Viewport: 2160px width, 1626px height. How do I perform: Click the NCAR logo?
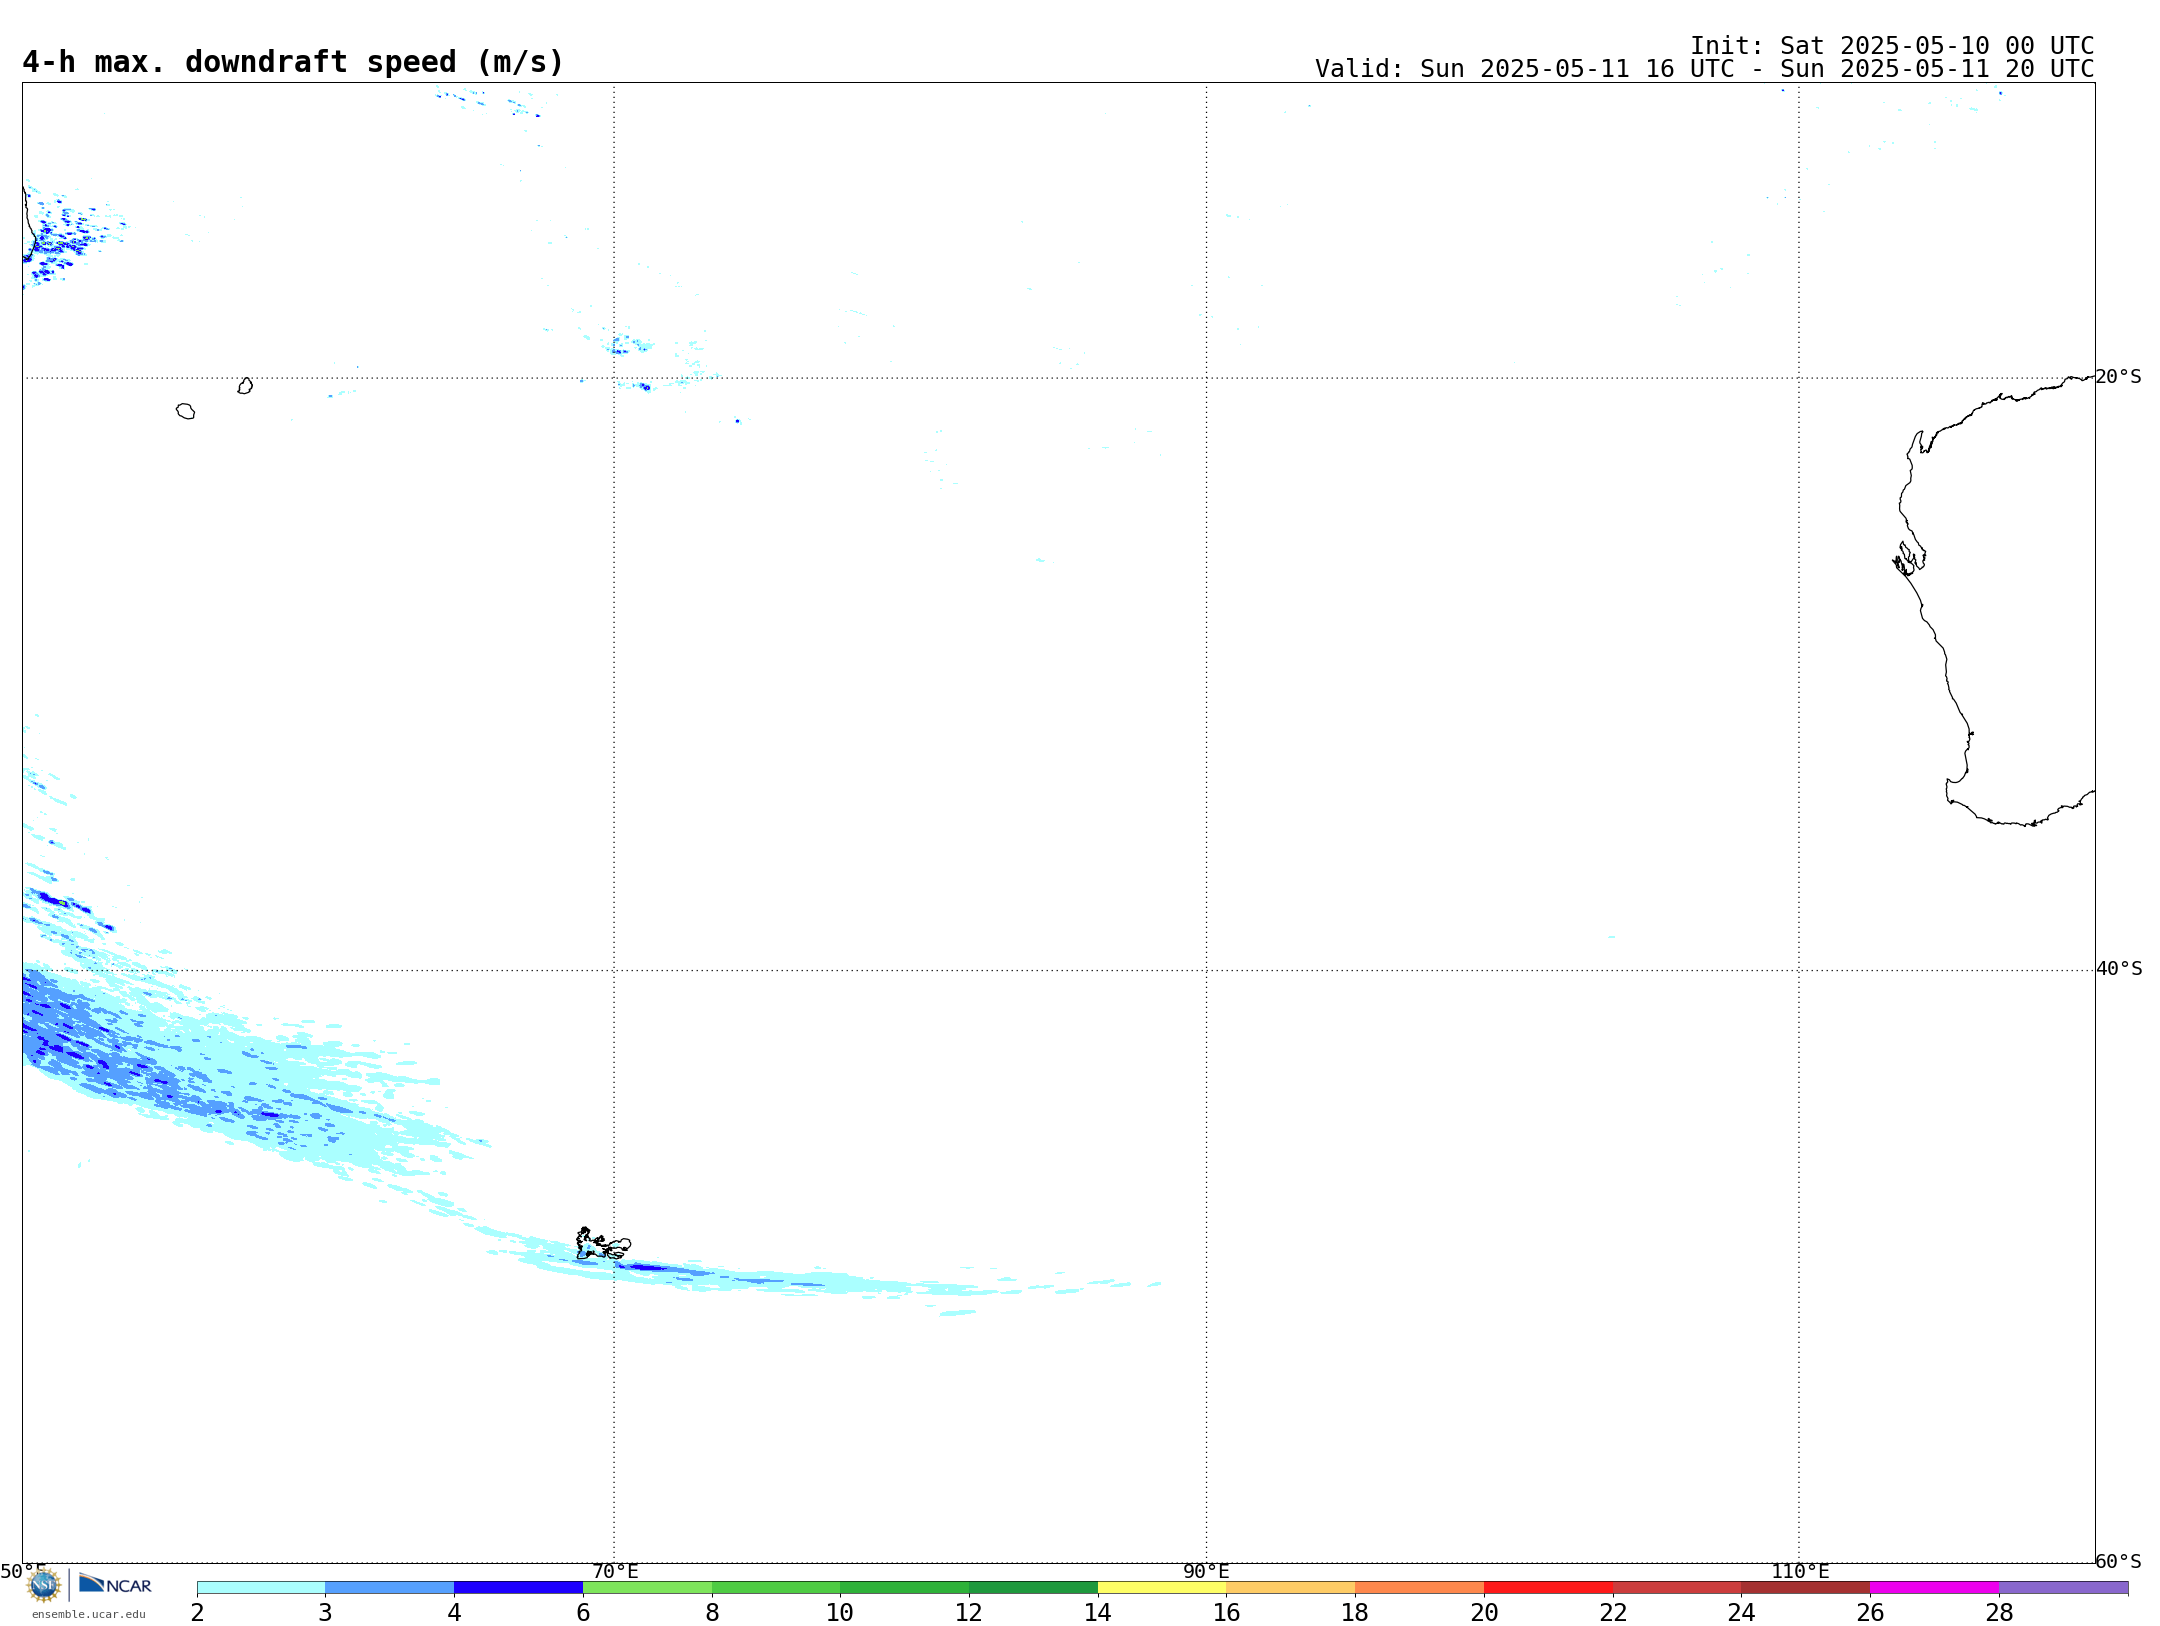(x=115, y=1585)
